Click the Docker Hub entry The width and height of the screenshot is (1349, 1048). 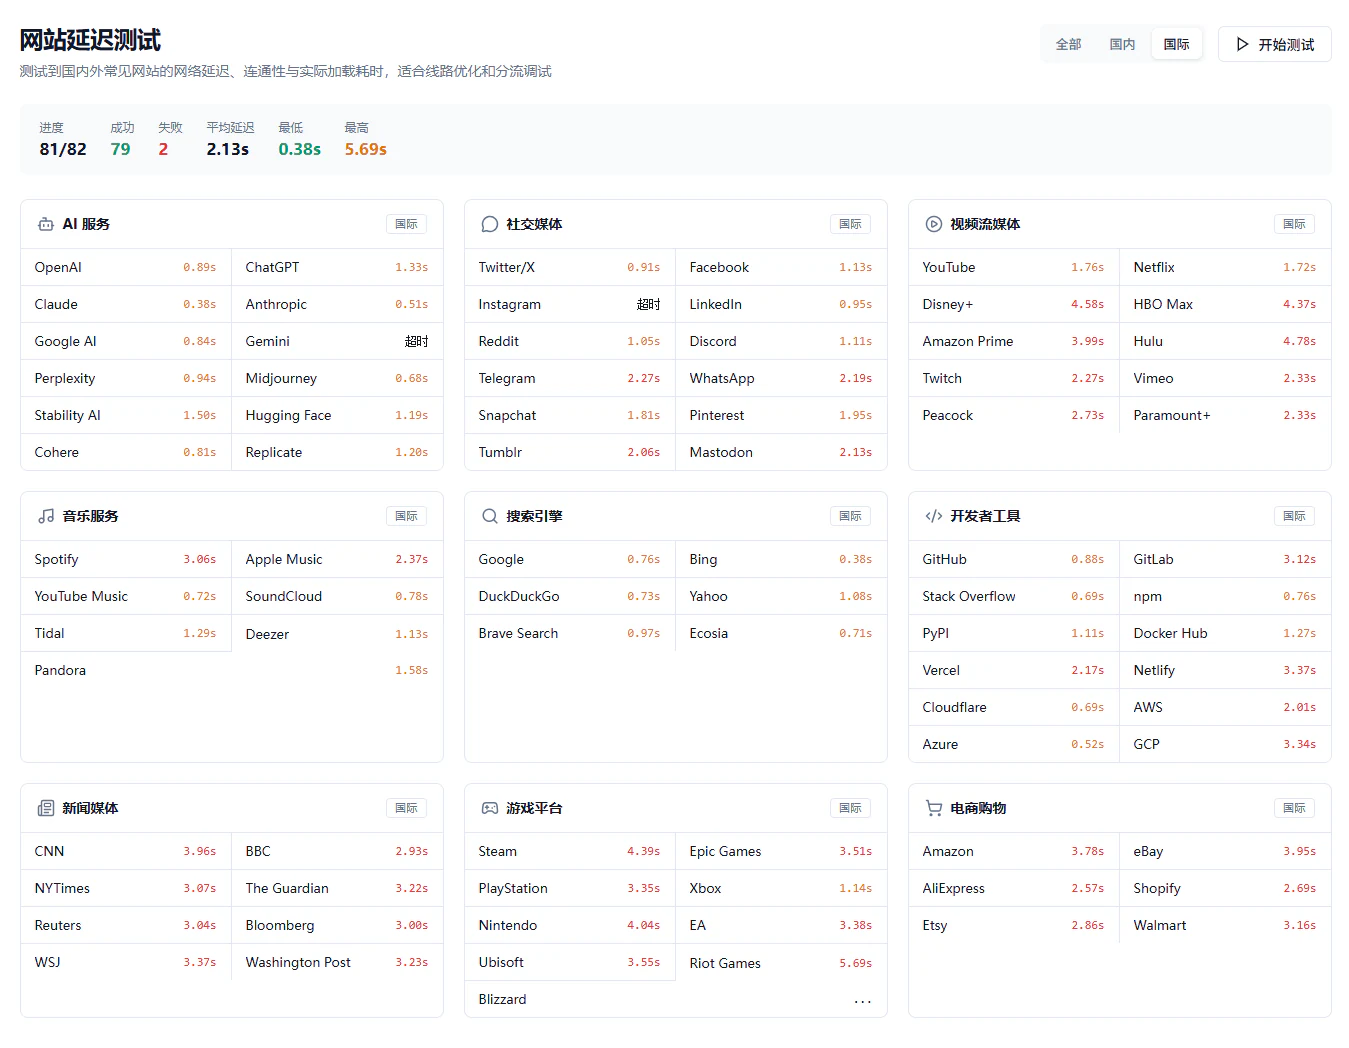[x=1225, y=633]
